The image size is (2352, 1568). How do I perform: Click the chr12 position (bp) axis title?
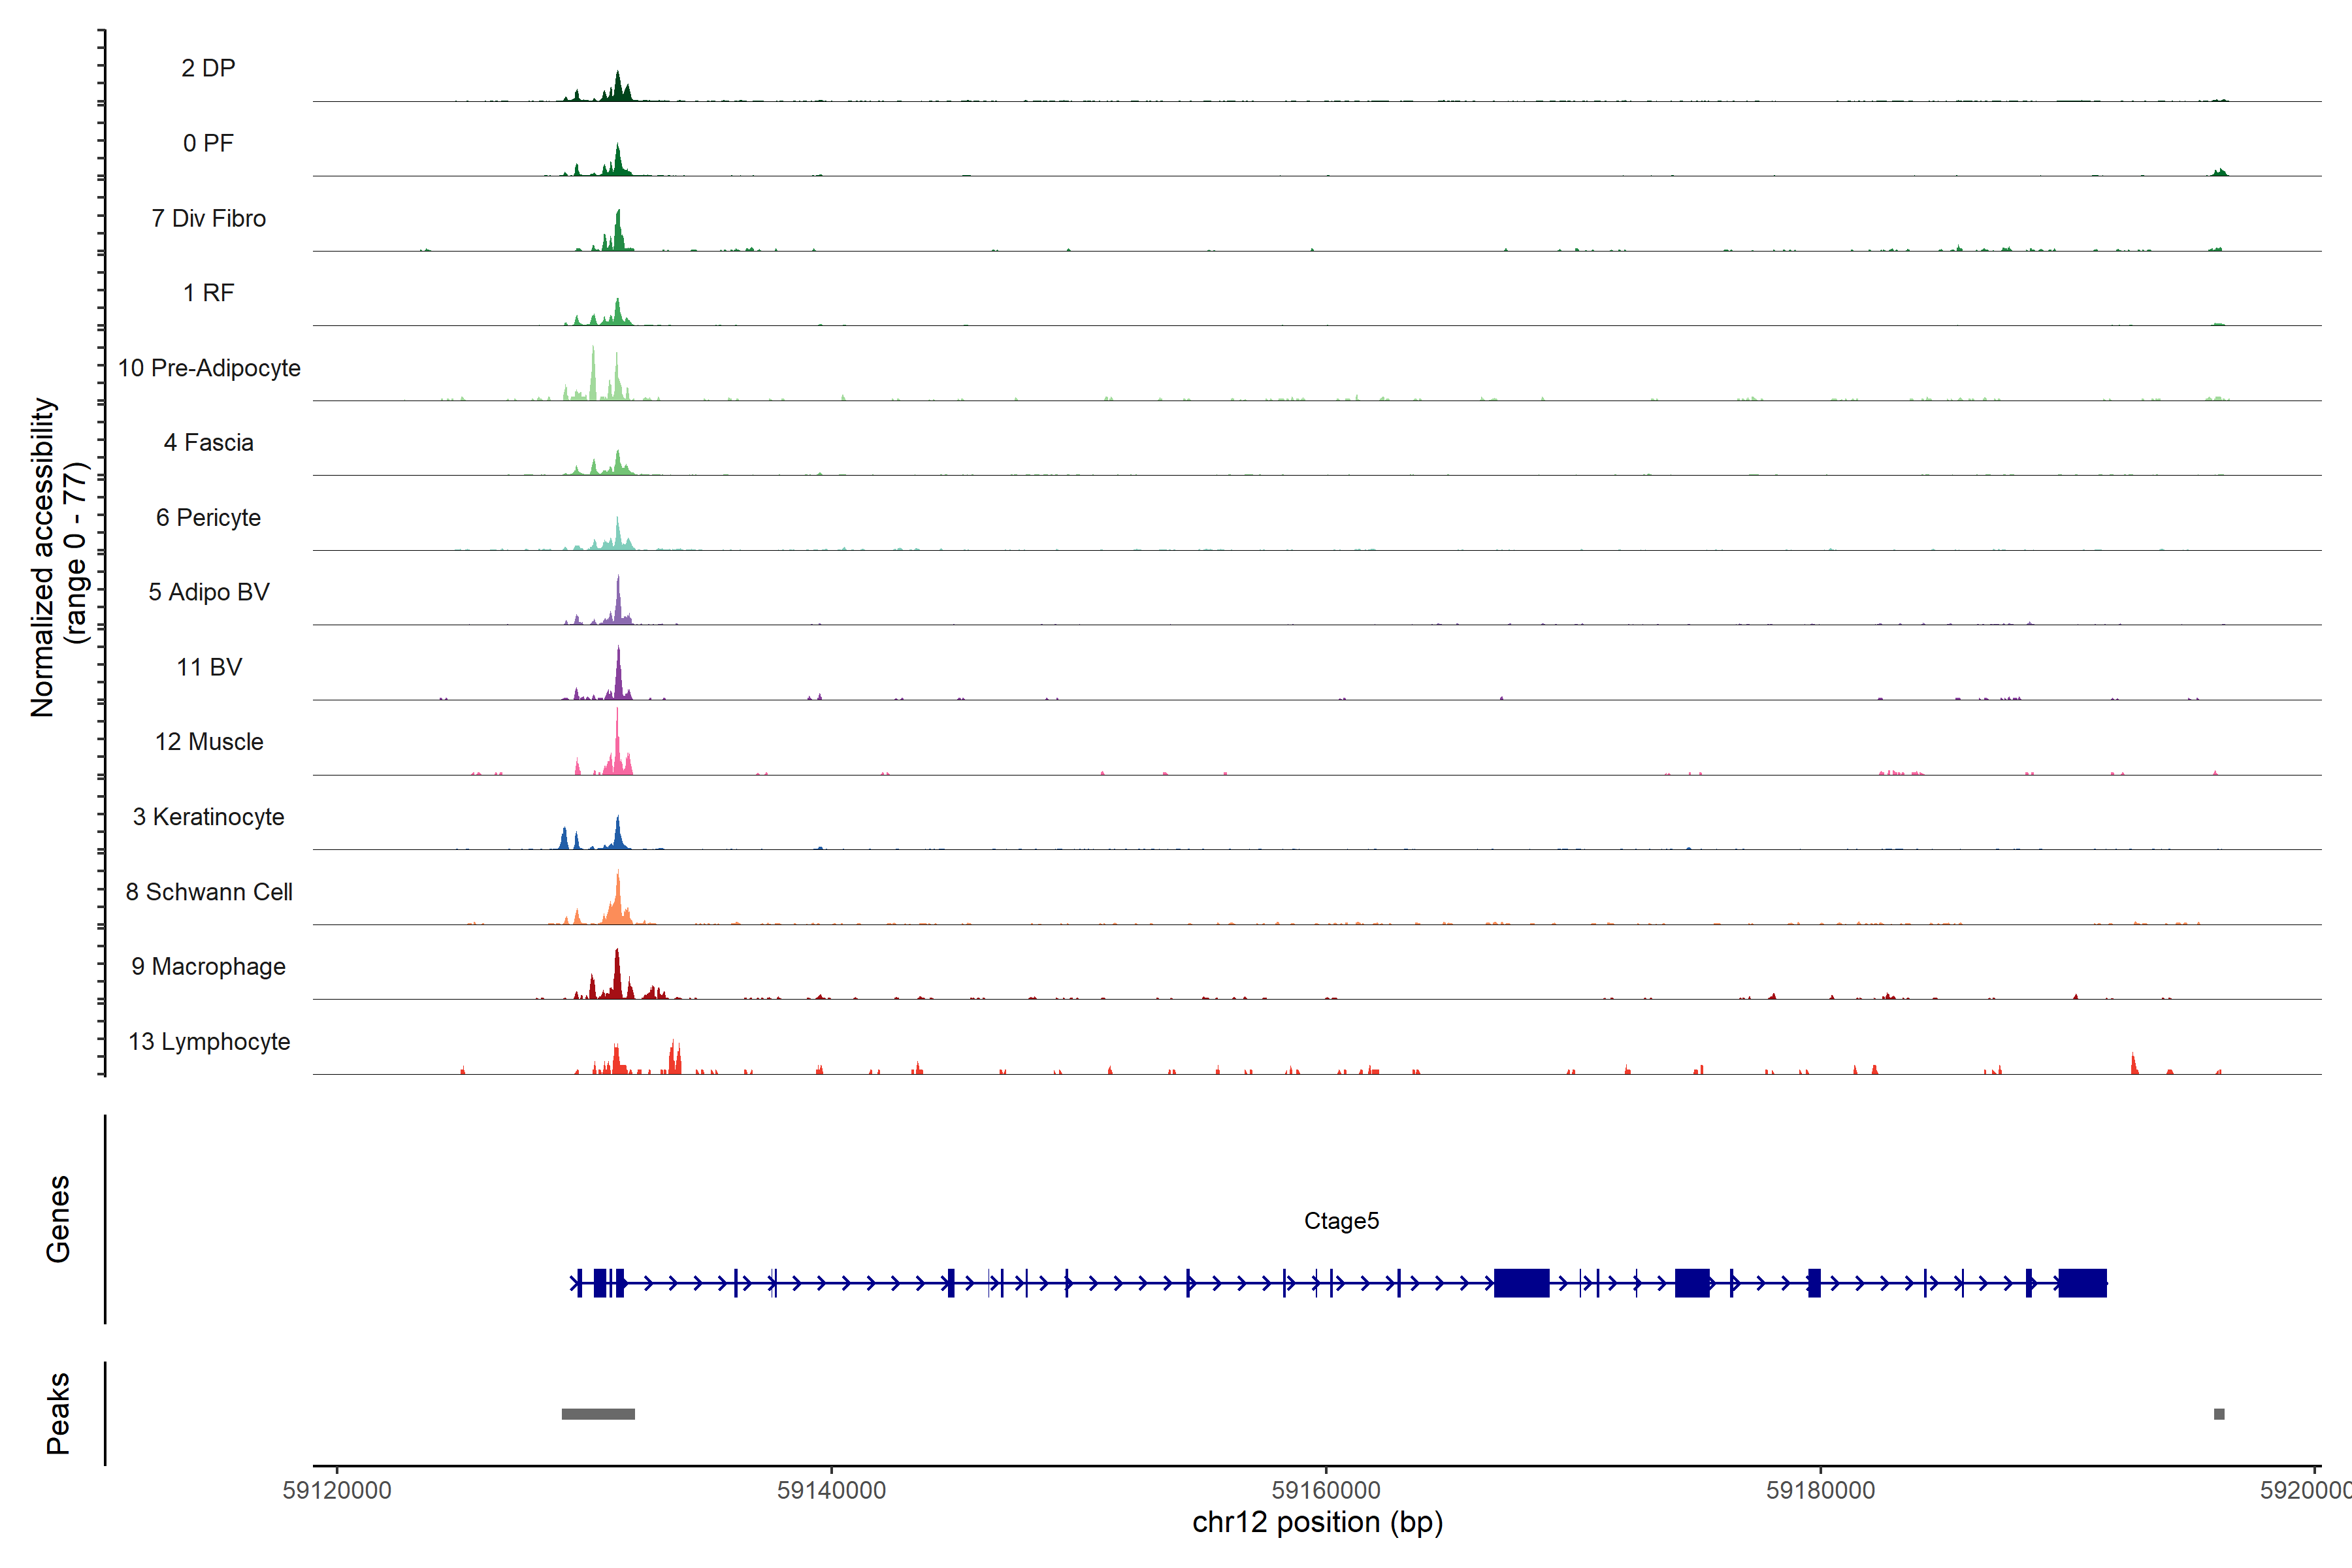[x=1317, y=1522]
